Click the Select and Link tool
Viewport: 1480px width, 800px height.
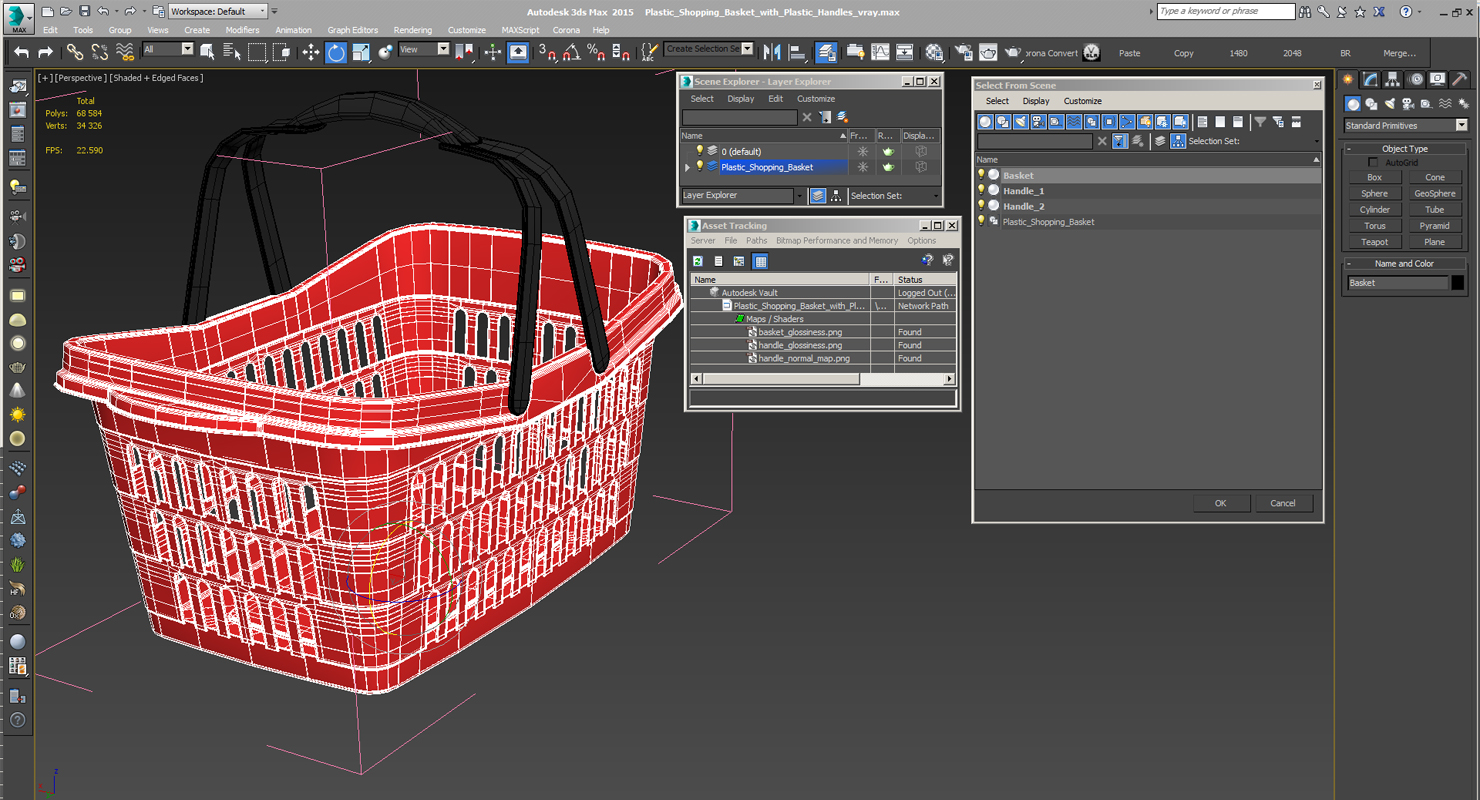75,52
